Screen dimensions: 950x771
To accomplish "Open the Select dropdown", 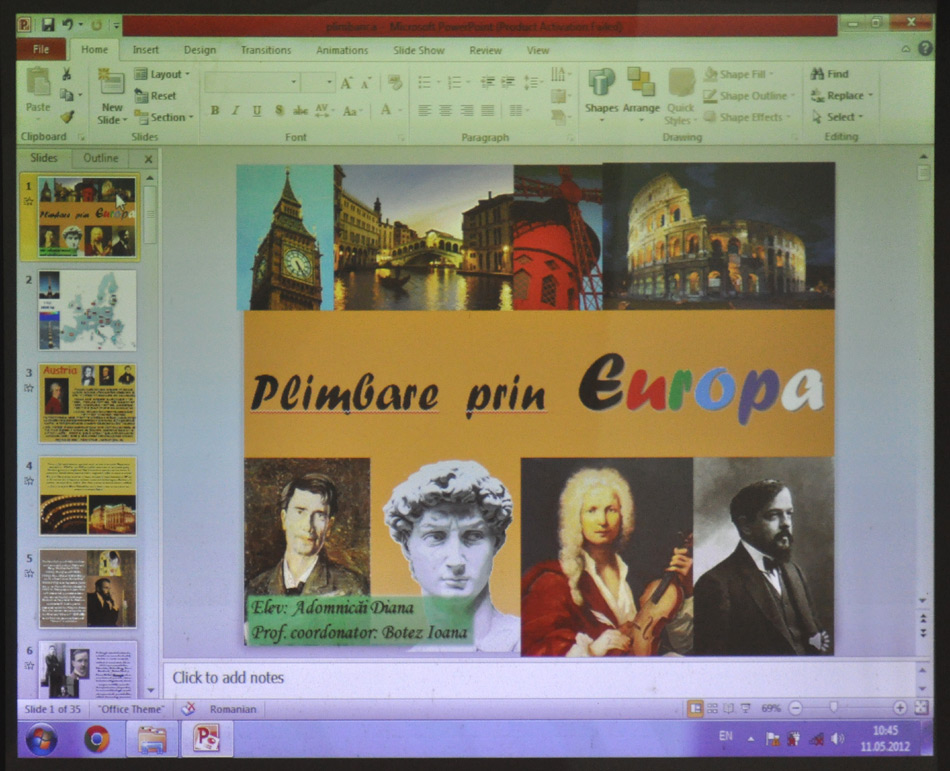I will [837, 117].
